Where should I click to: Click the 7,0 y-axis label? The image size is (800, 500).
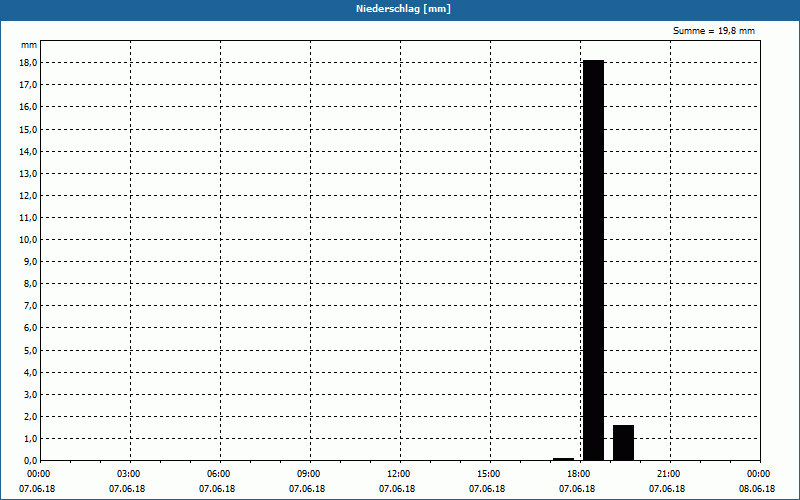tap(31, 306)
